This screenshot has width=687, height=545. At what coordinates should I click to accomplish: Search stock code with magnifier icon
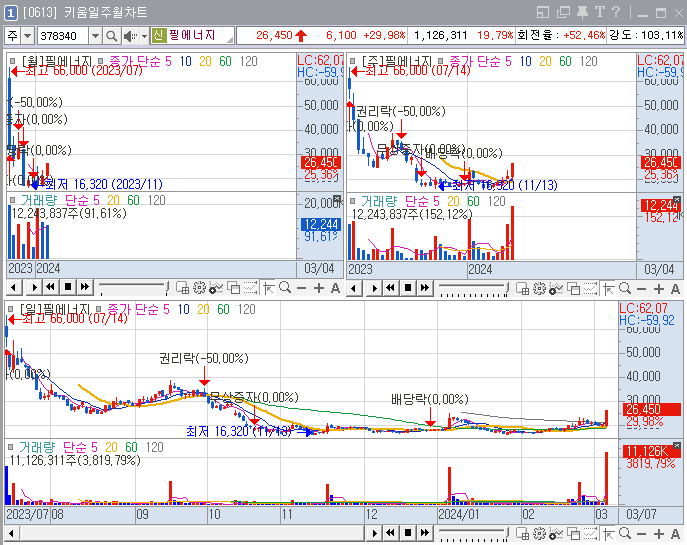pos(111,36)
